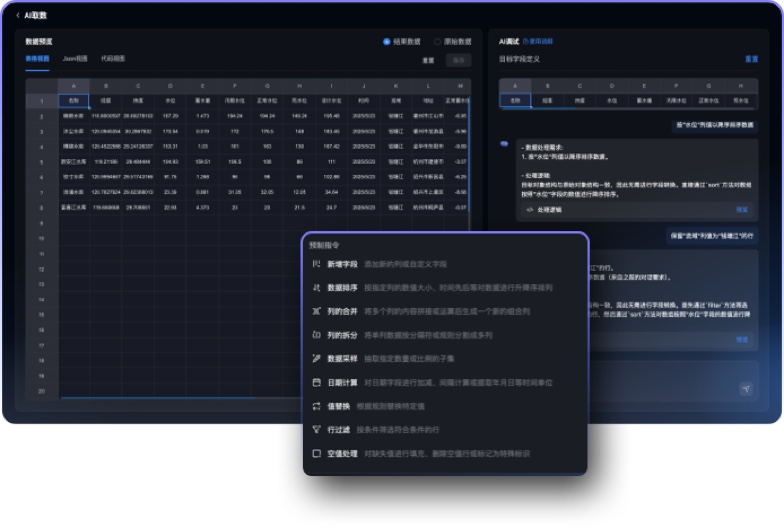Screen dimensions: 784x526
Task: Click cell '新安江水库' in row 5
Action: tap(74, 162)
